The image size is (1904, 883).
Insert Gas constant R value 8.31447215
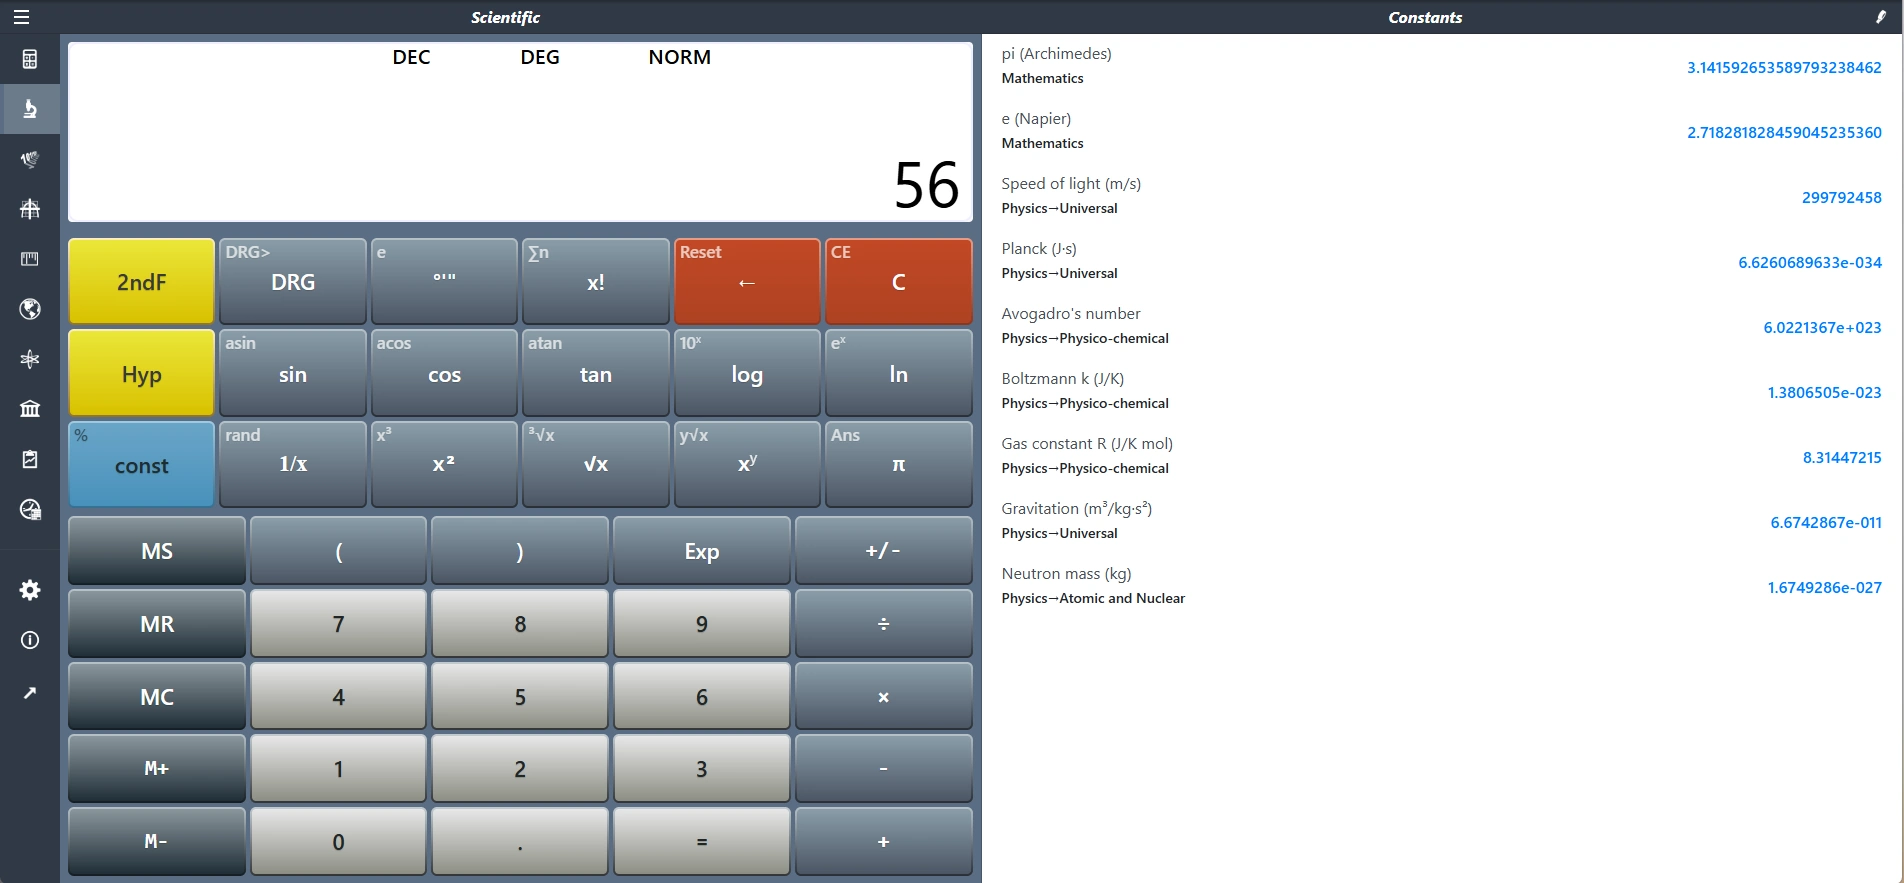click(1842, 457)
